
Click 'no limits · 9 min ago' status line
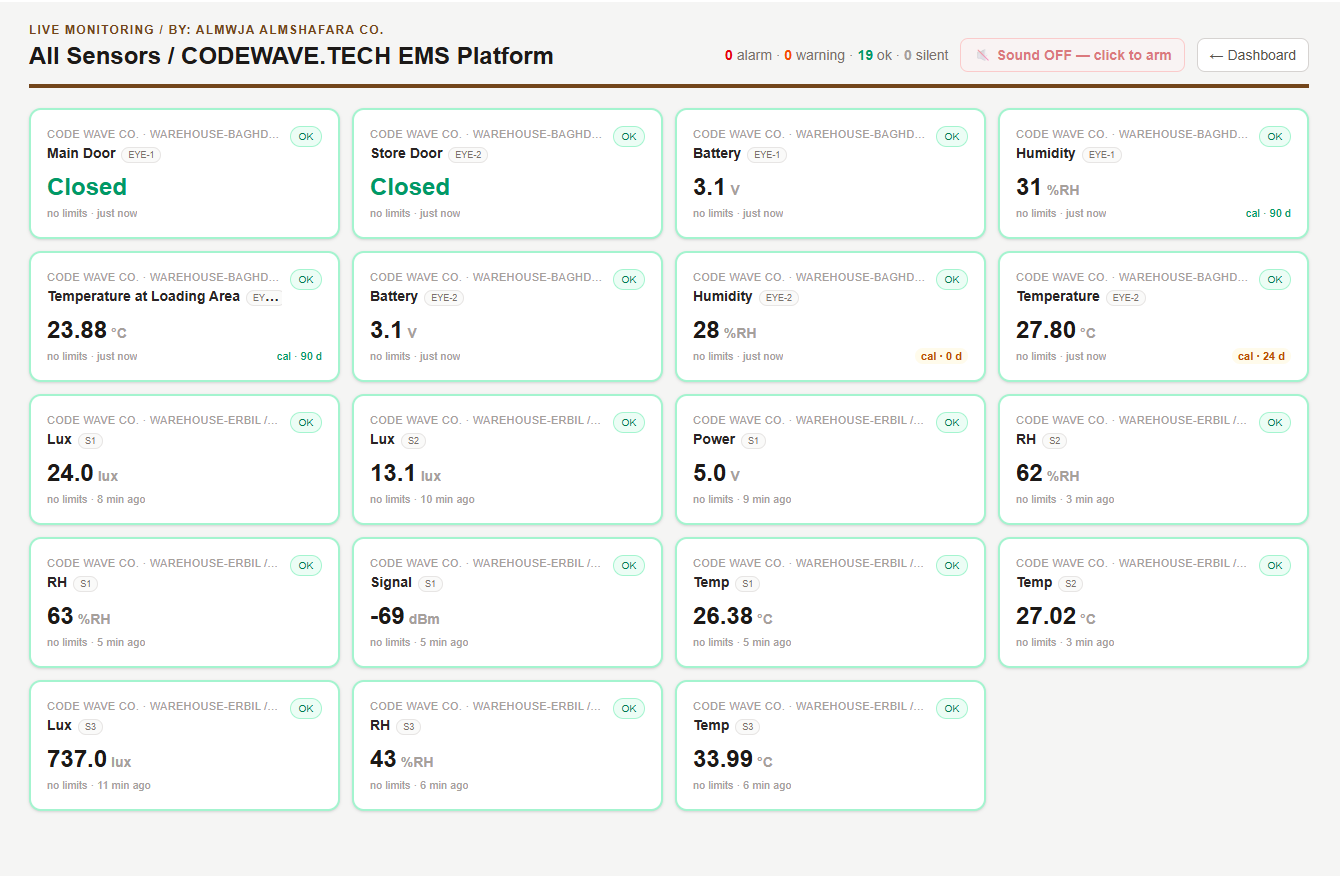742,500
